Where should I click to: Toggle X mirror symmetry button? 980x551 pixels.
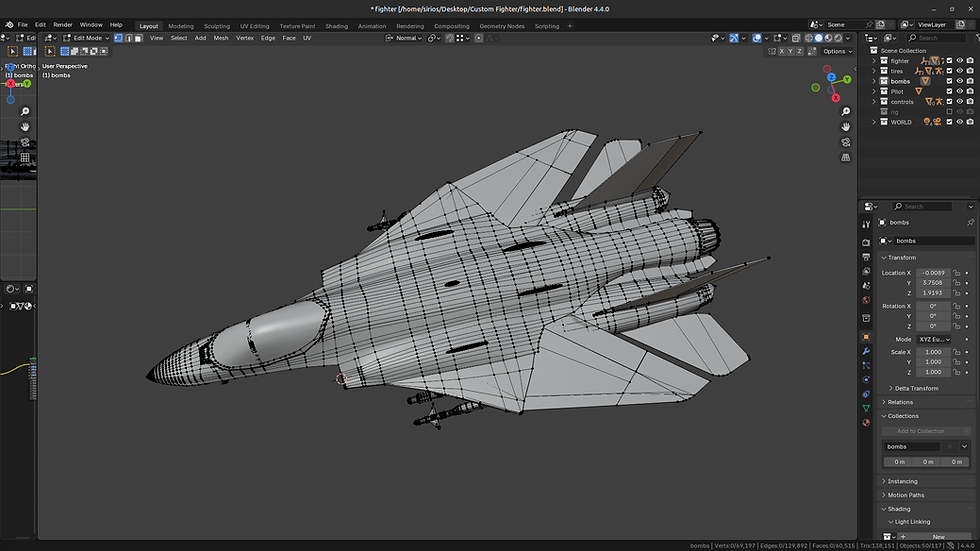click(x=781, y=51)
